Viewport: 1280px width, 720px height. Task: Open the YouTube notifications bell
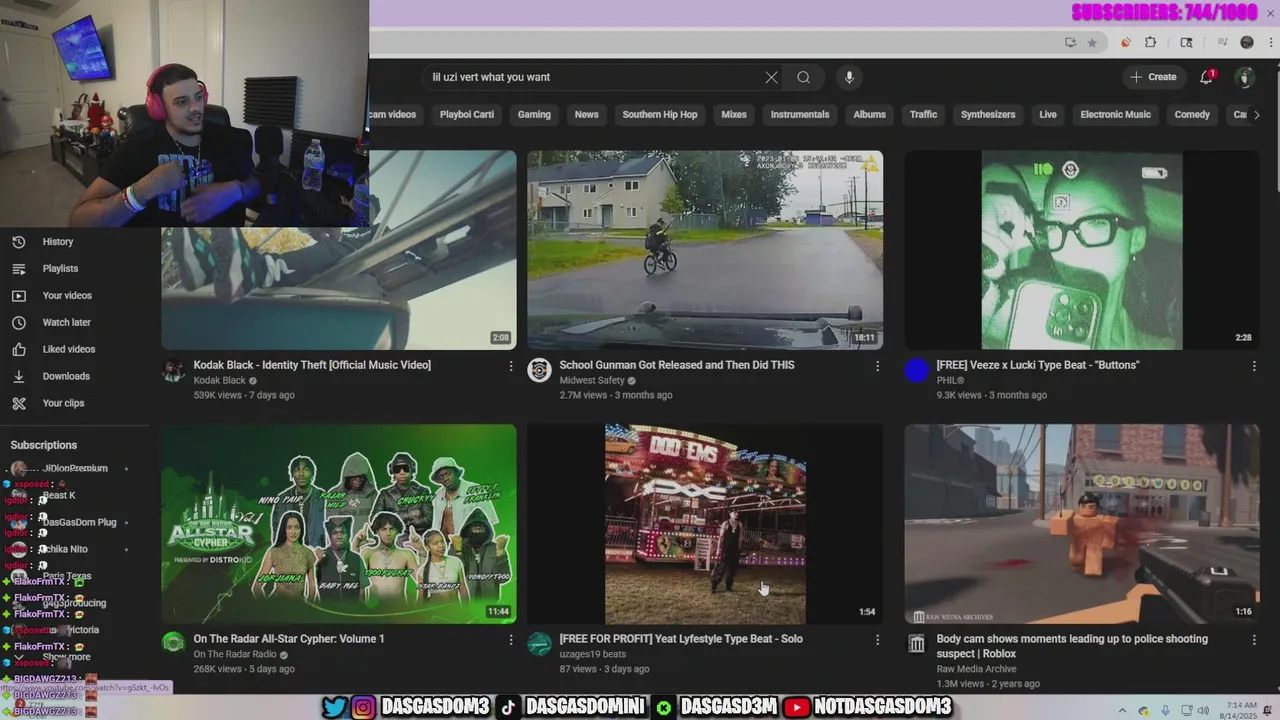(x=1206, y=77)
